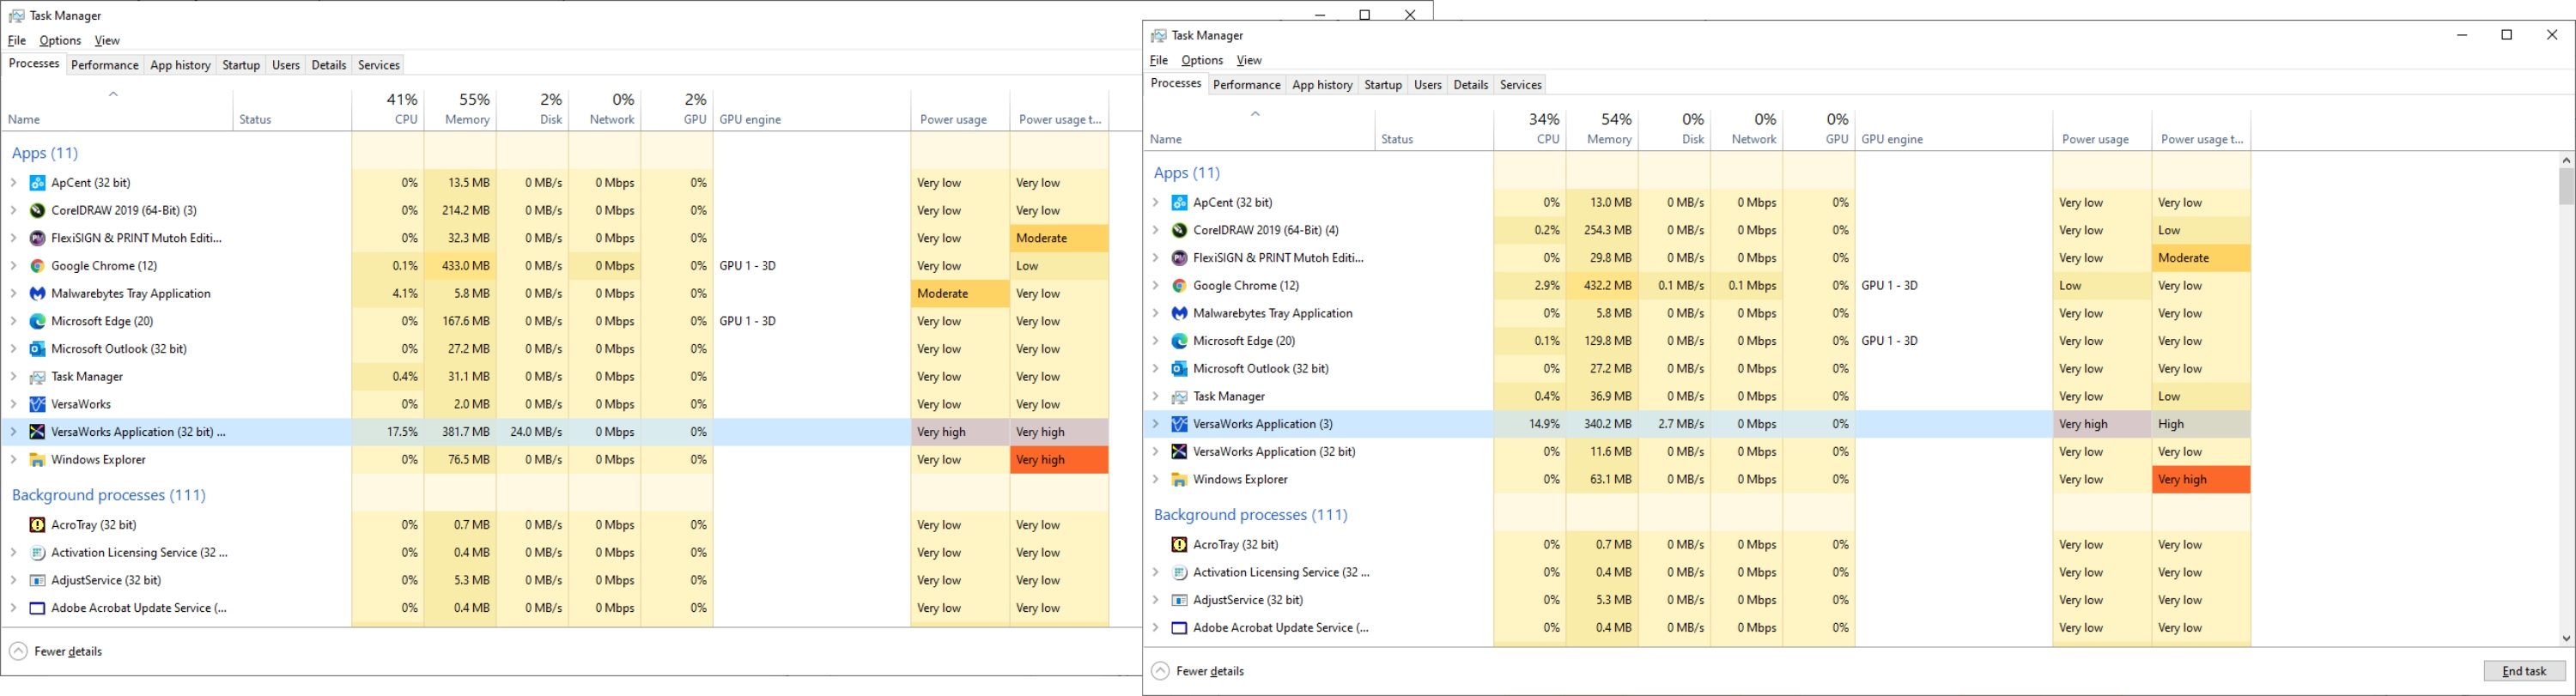2576x696 pixels.
Task: Click FlexiSIGN icon in left Task Manager
Action: (x=37, y=238)
